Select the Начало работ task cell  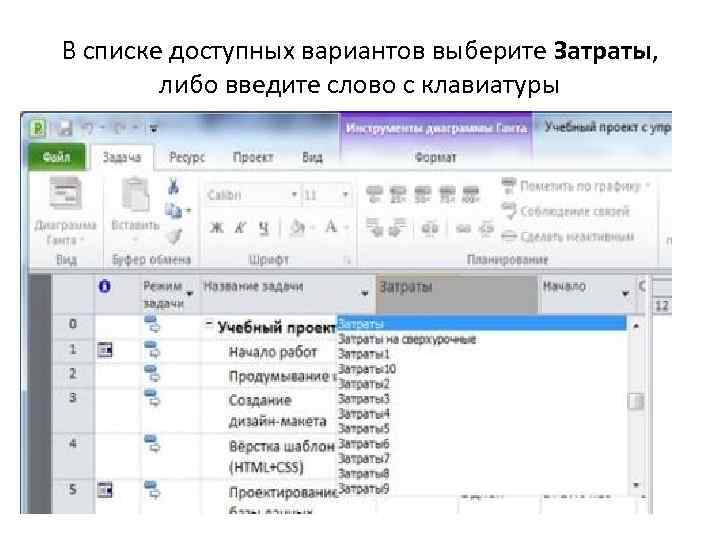point(273,352)
